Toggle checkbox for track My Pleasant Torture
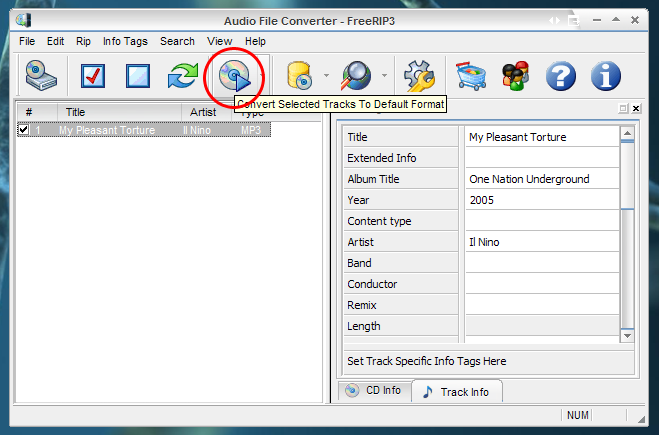 24,129
